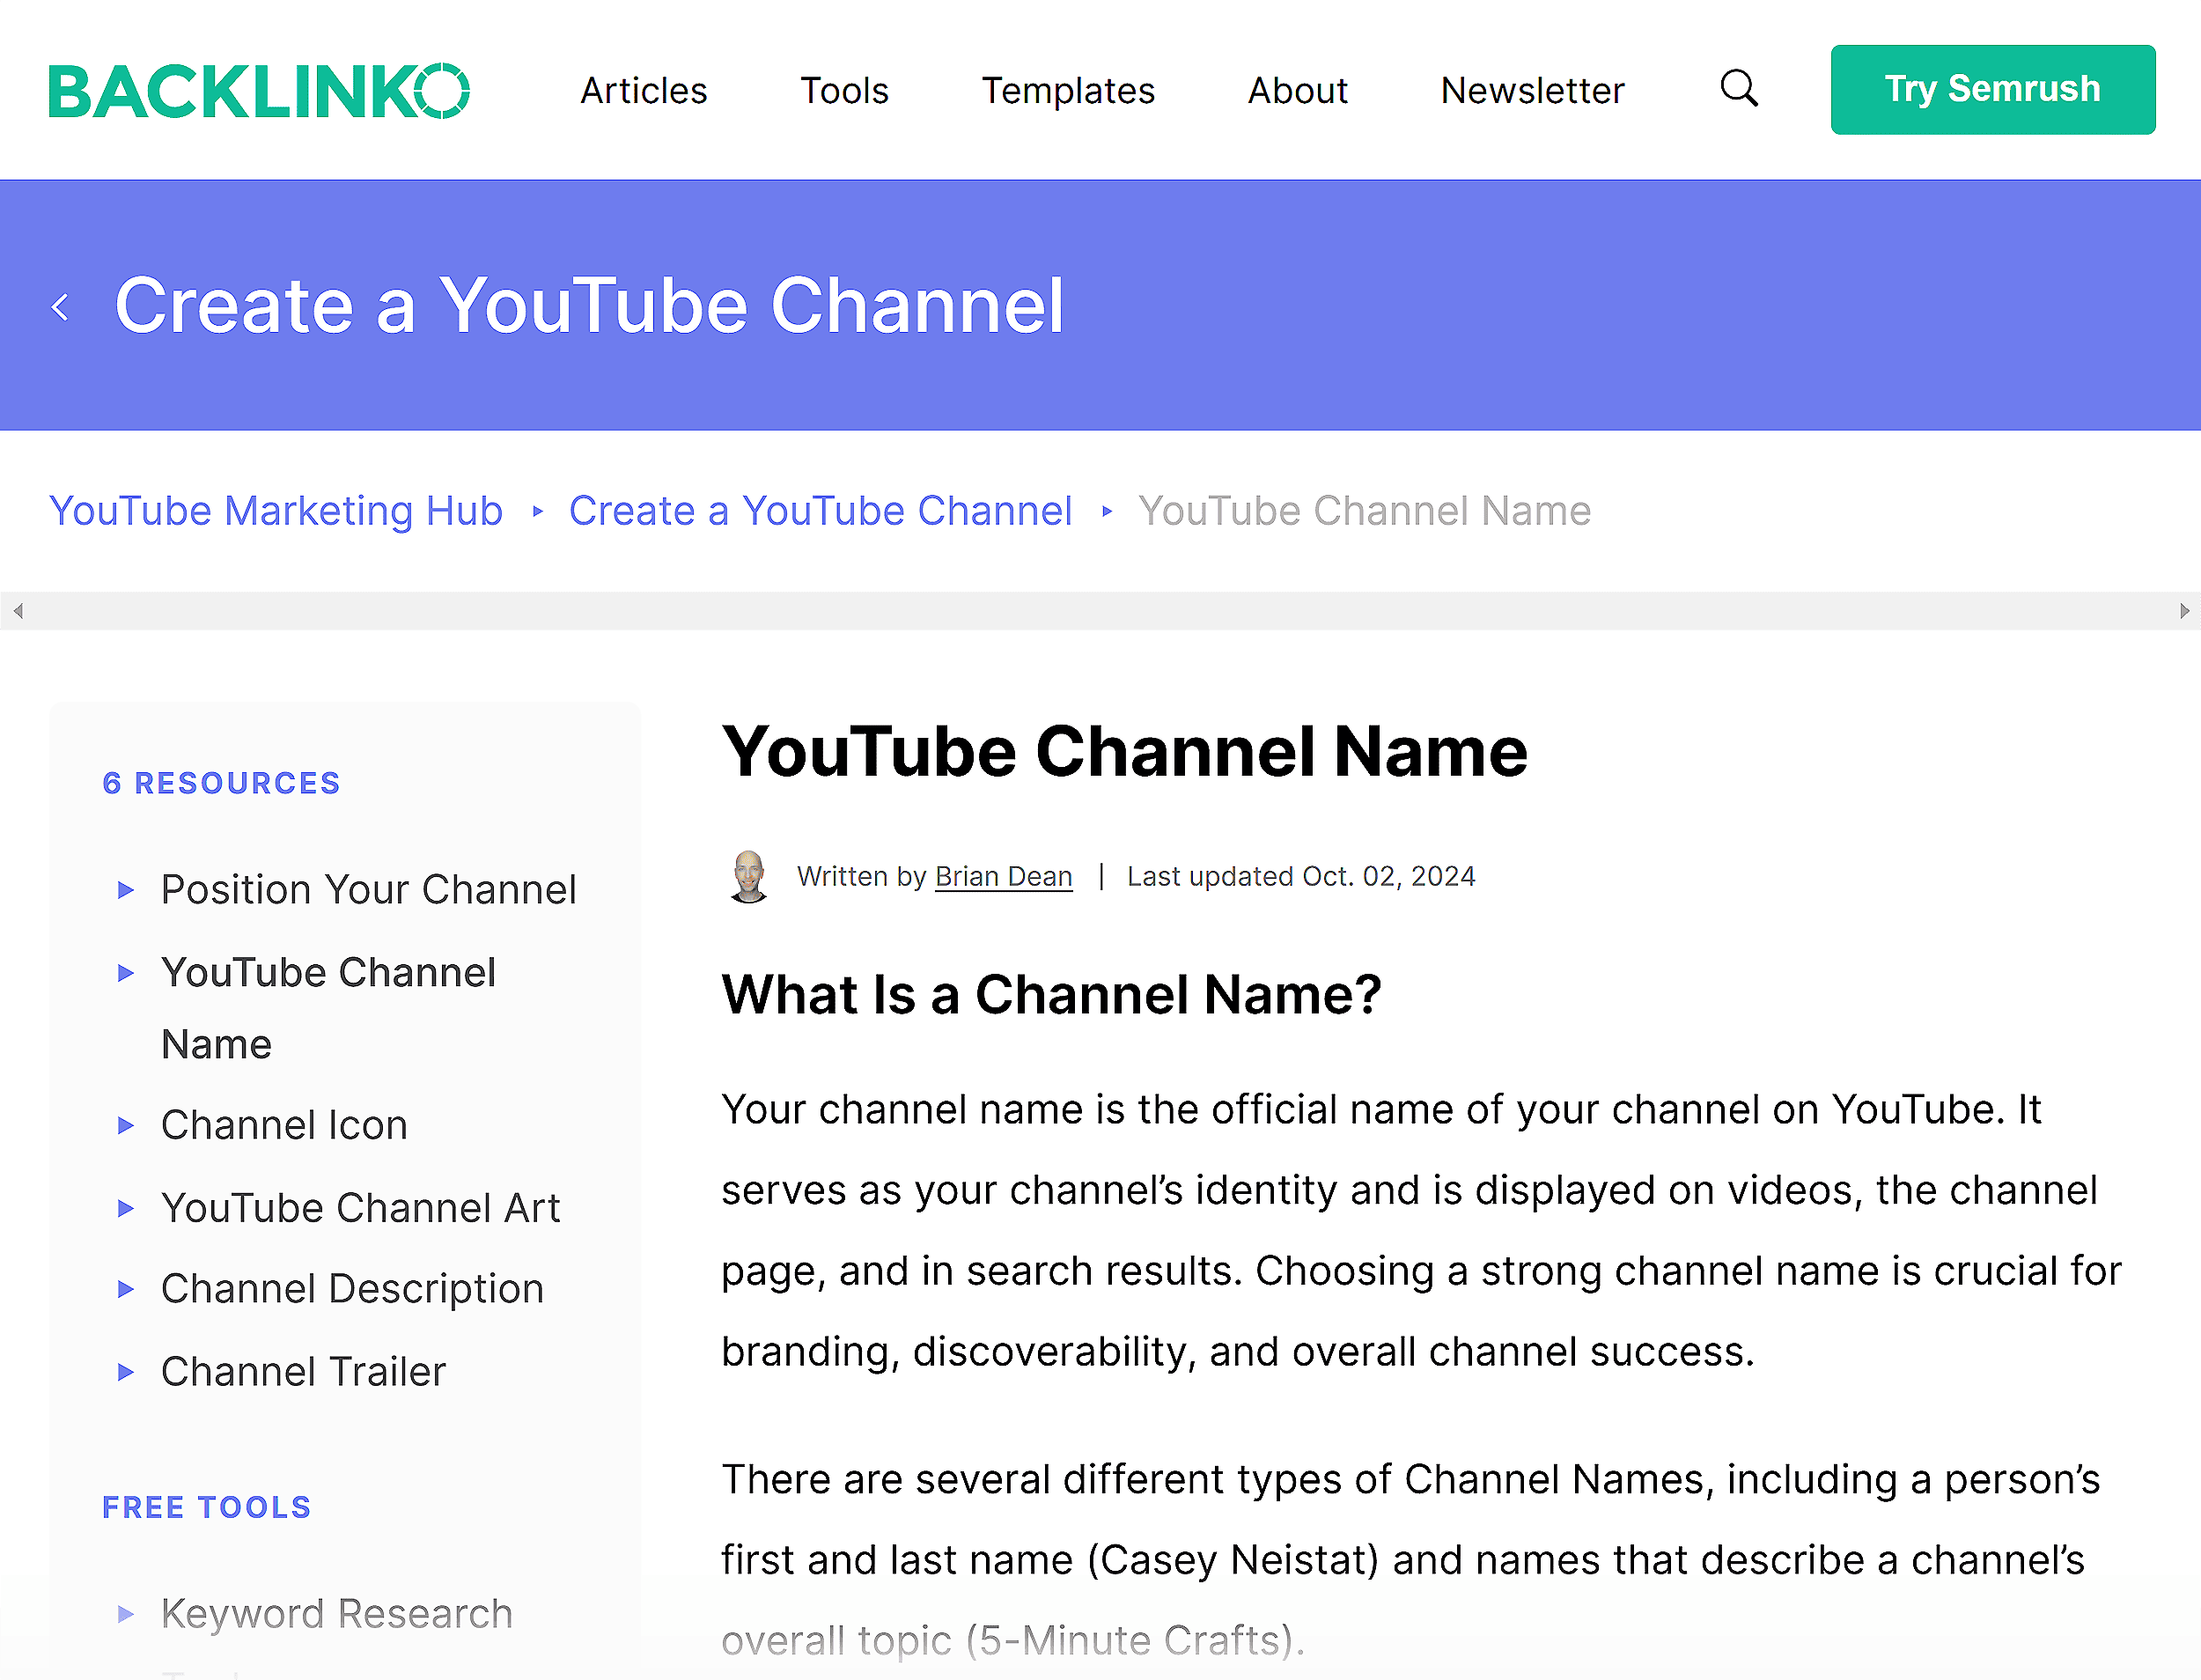Open the search magnifier icon
Screen dimensions: 2201x1680
pos(1739,89)
